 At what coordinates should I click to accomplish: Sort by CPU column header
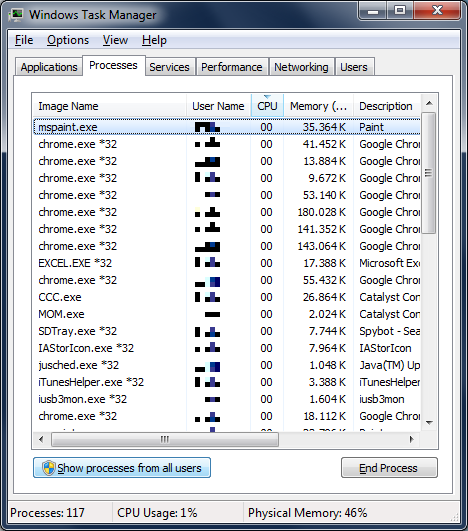[267, 106]
